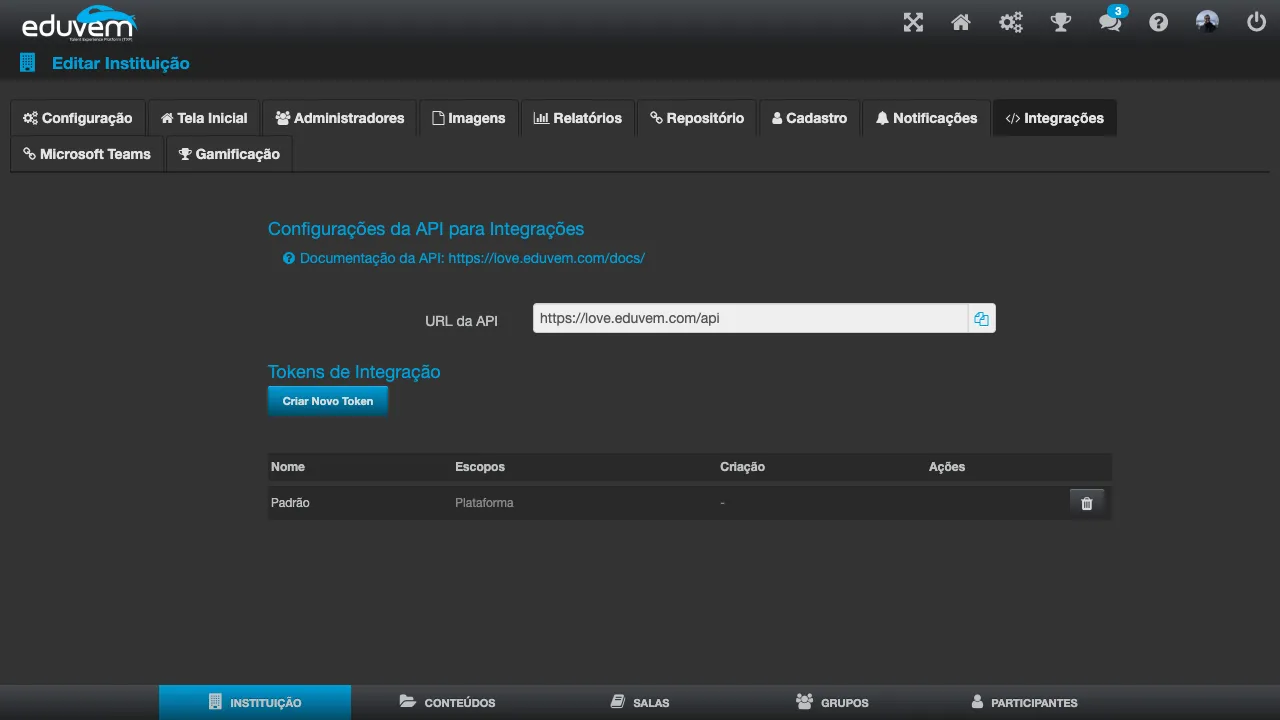Go to Conteúdos in the bottom navigation
The height and width of the screenshot is (720, 1280).
447,702
